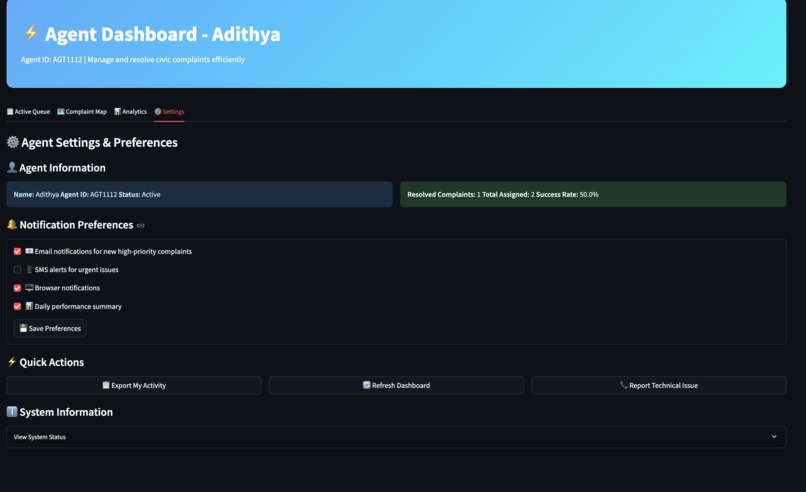806x492 pixels.
Task: Click the Agent Settings & Preferences heading
Action: [x=99, y=142]
